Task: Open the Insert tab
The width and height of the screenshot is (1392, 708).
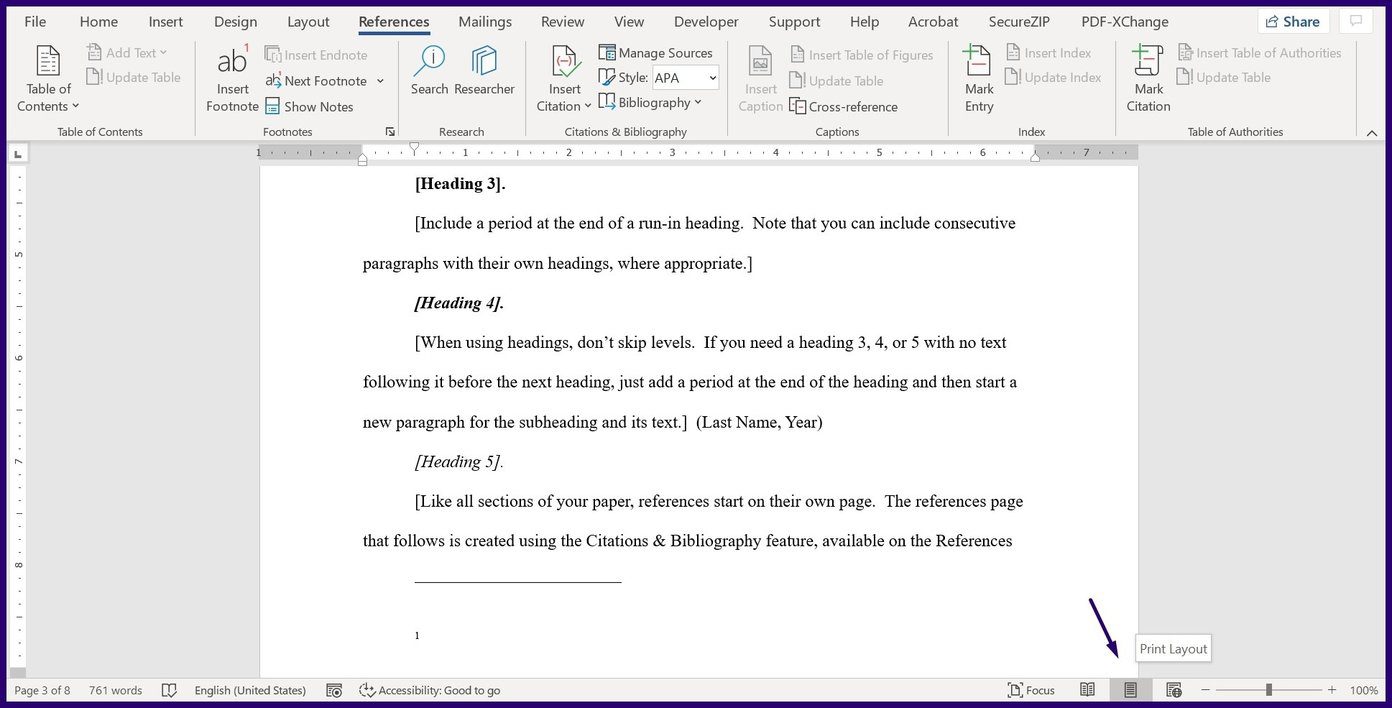Action: pyautogui.click(x=166, y=21)
